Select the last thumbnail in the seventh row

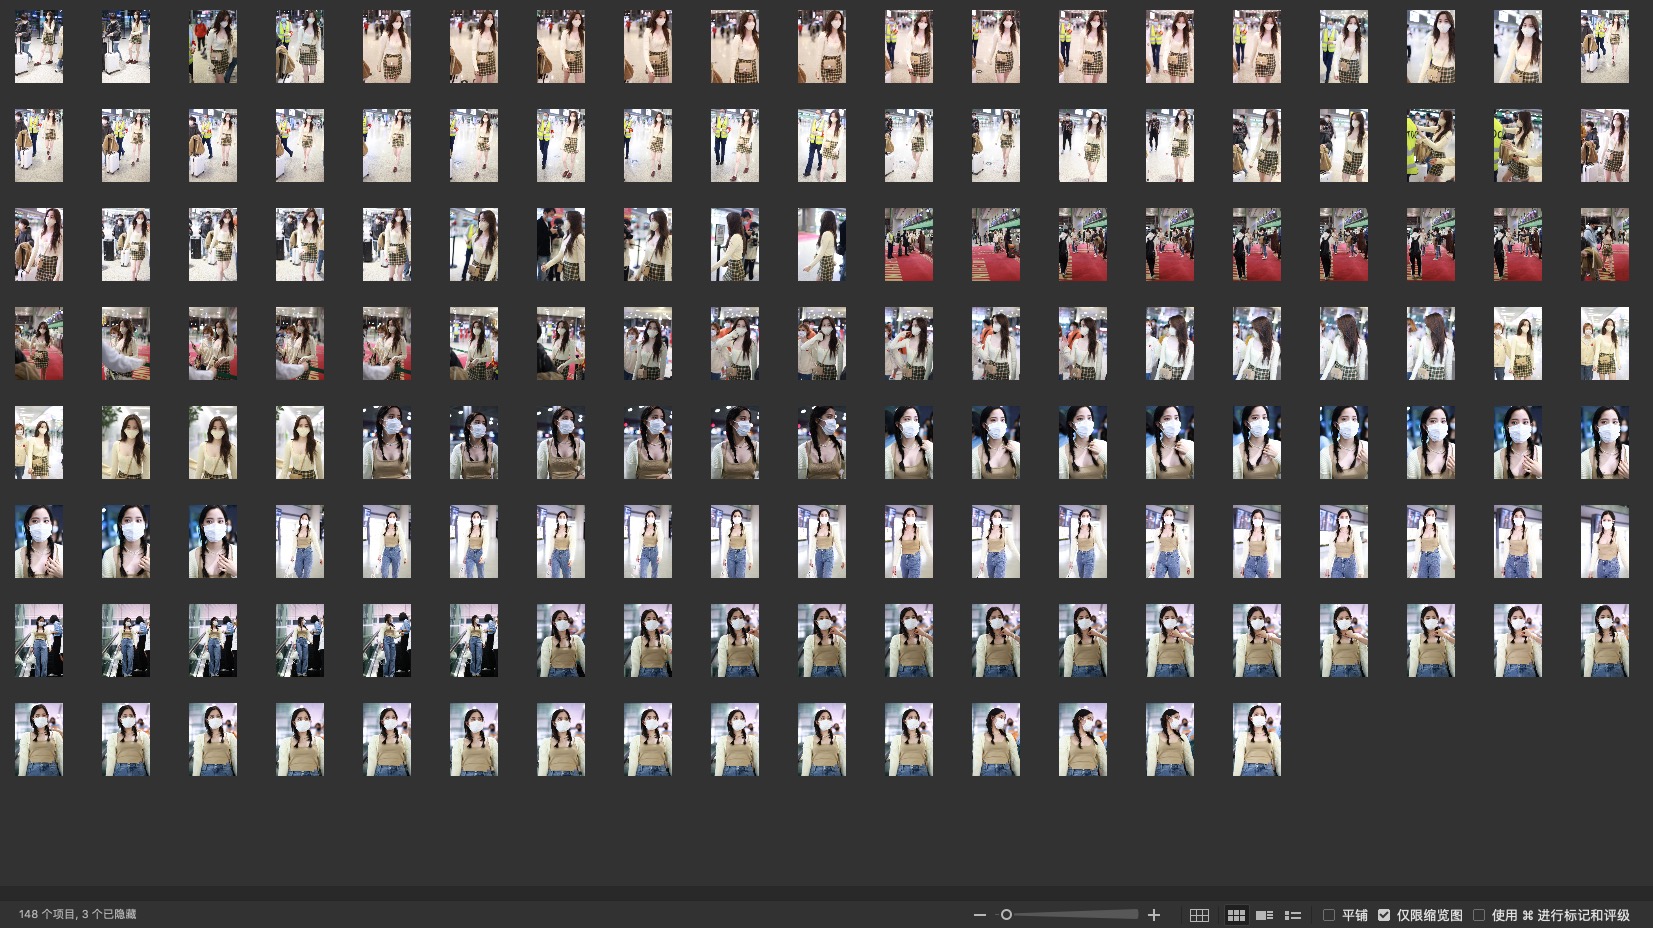(x=1604, y=641)
